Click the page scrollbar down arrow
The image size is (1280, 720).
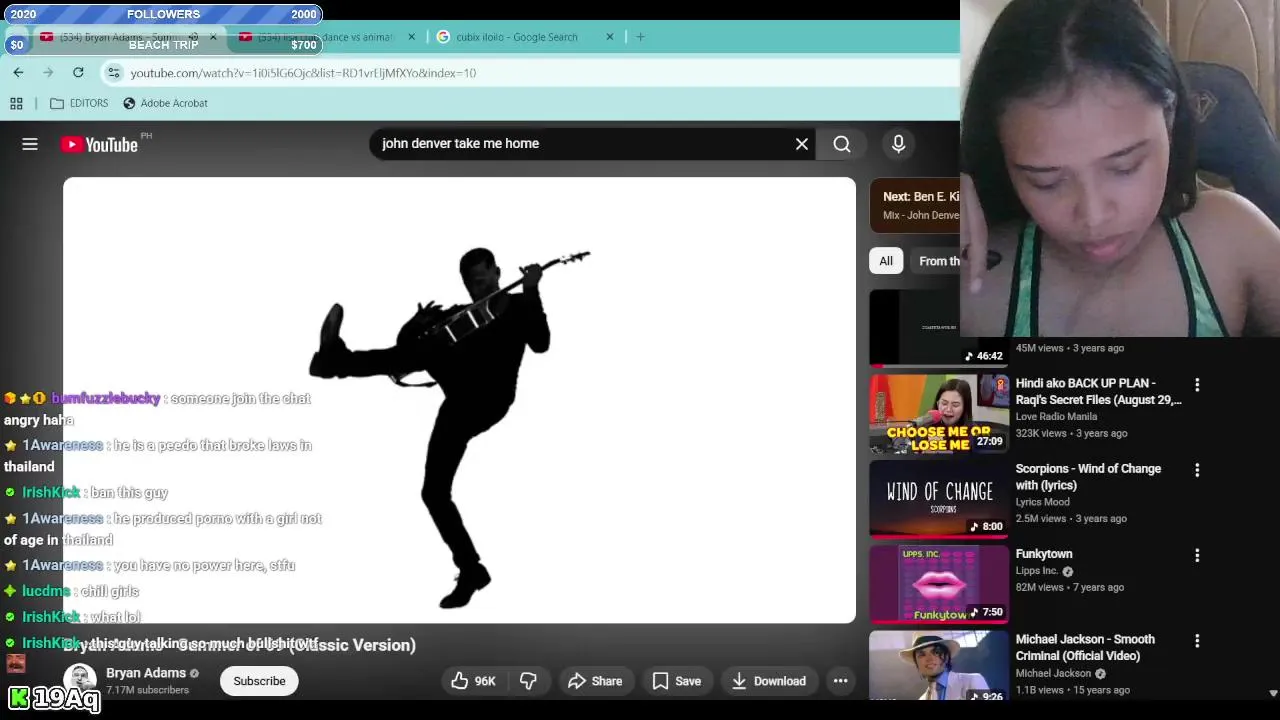(x=1273, y=693)
